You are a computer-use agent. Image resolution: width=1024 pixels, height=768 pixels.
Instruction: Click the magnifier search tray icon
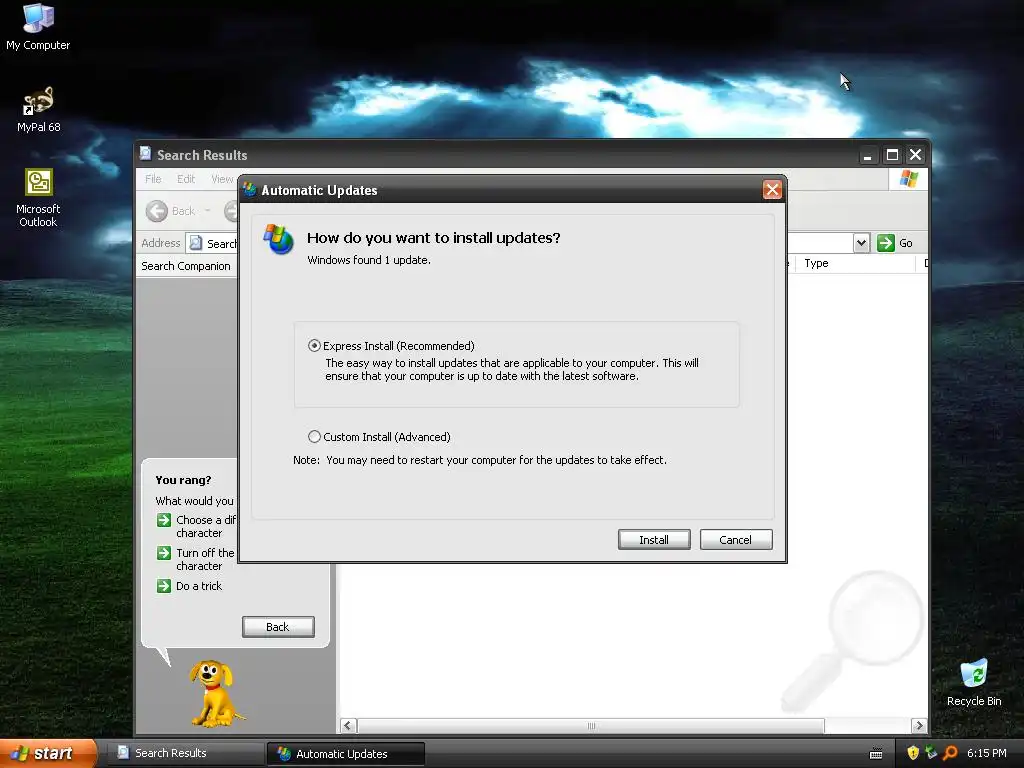950,753
